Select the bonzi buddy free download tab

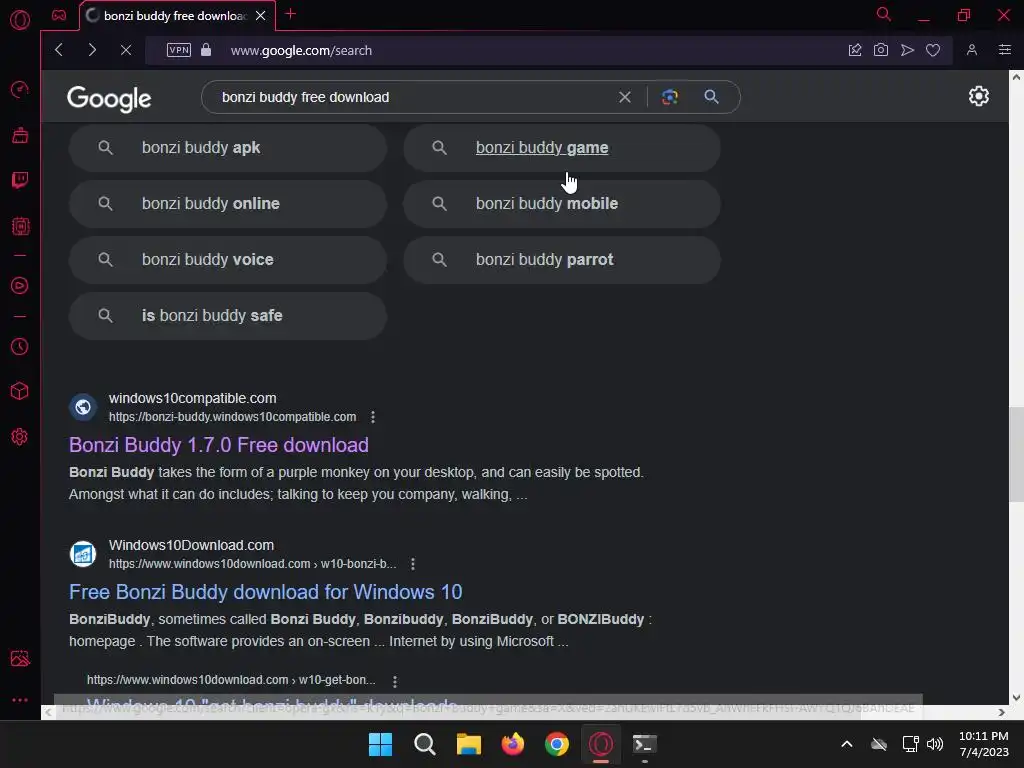point(175,15)
